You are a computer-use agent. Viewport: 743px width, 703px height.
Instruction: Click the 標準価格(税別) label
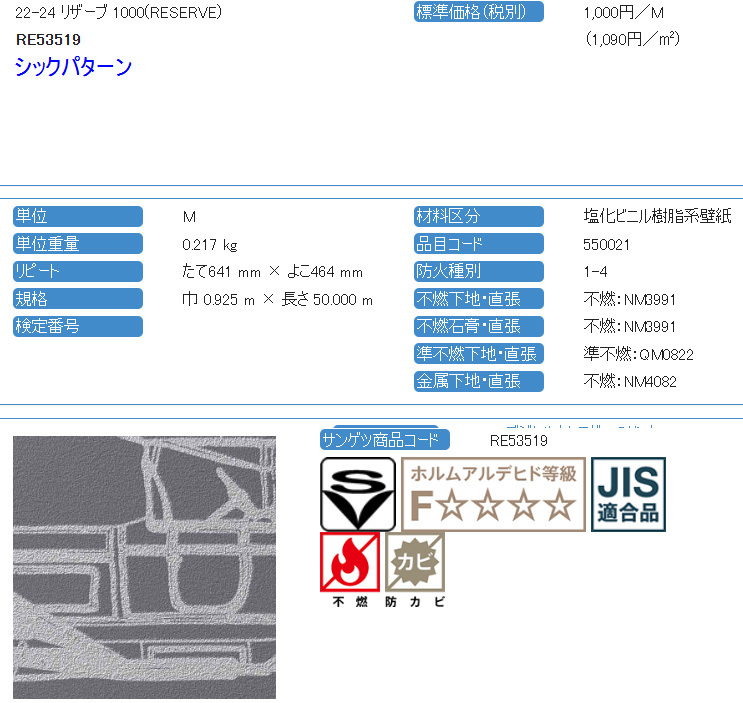[479, 12]
